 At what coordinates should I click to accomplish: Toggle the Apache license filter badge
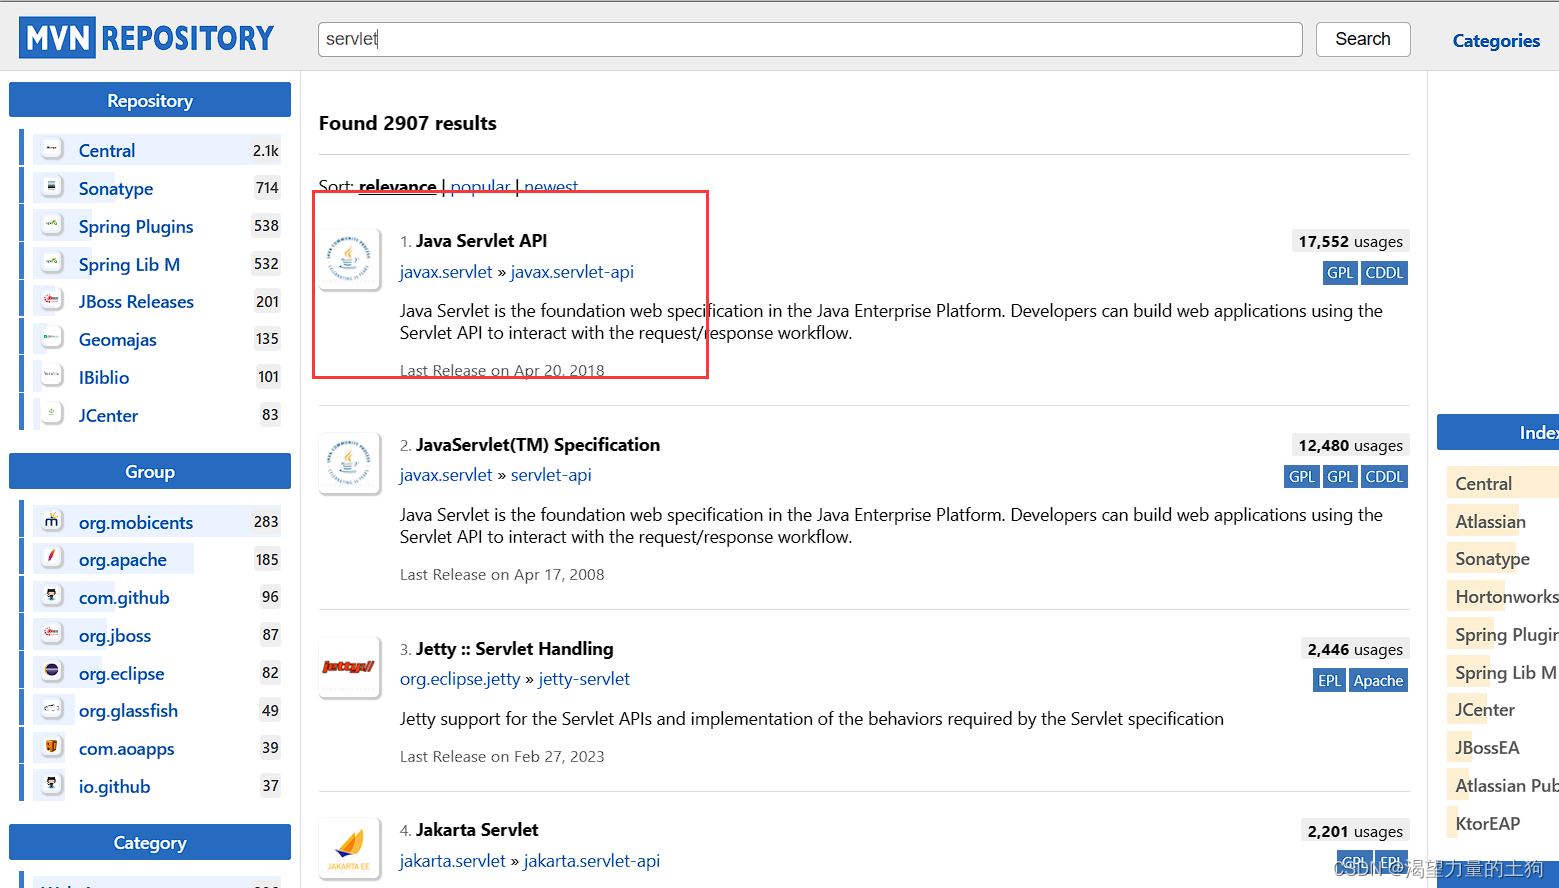pyautogui.click(x=1378, y=680)
